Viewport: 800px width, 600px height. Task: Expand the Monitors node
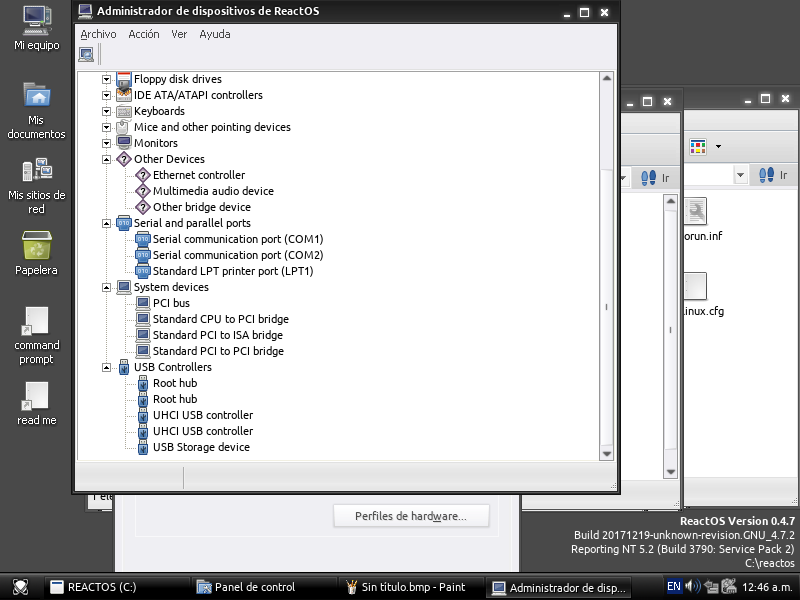(106, 143)
